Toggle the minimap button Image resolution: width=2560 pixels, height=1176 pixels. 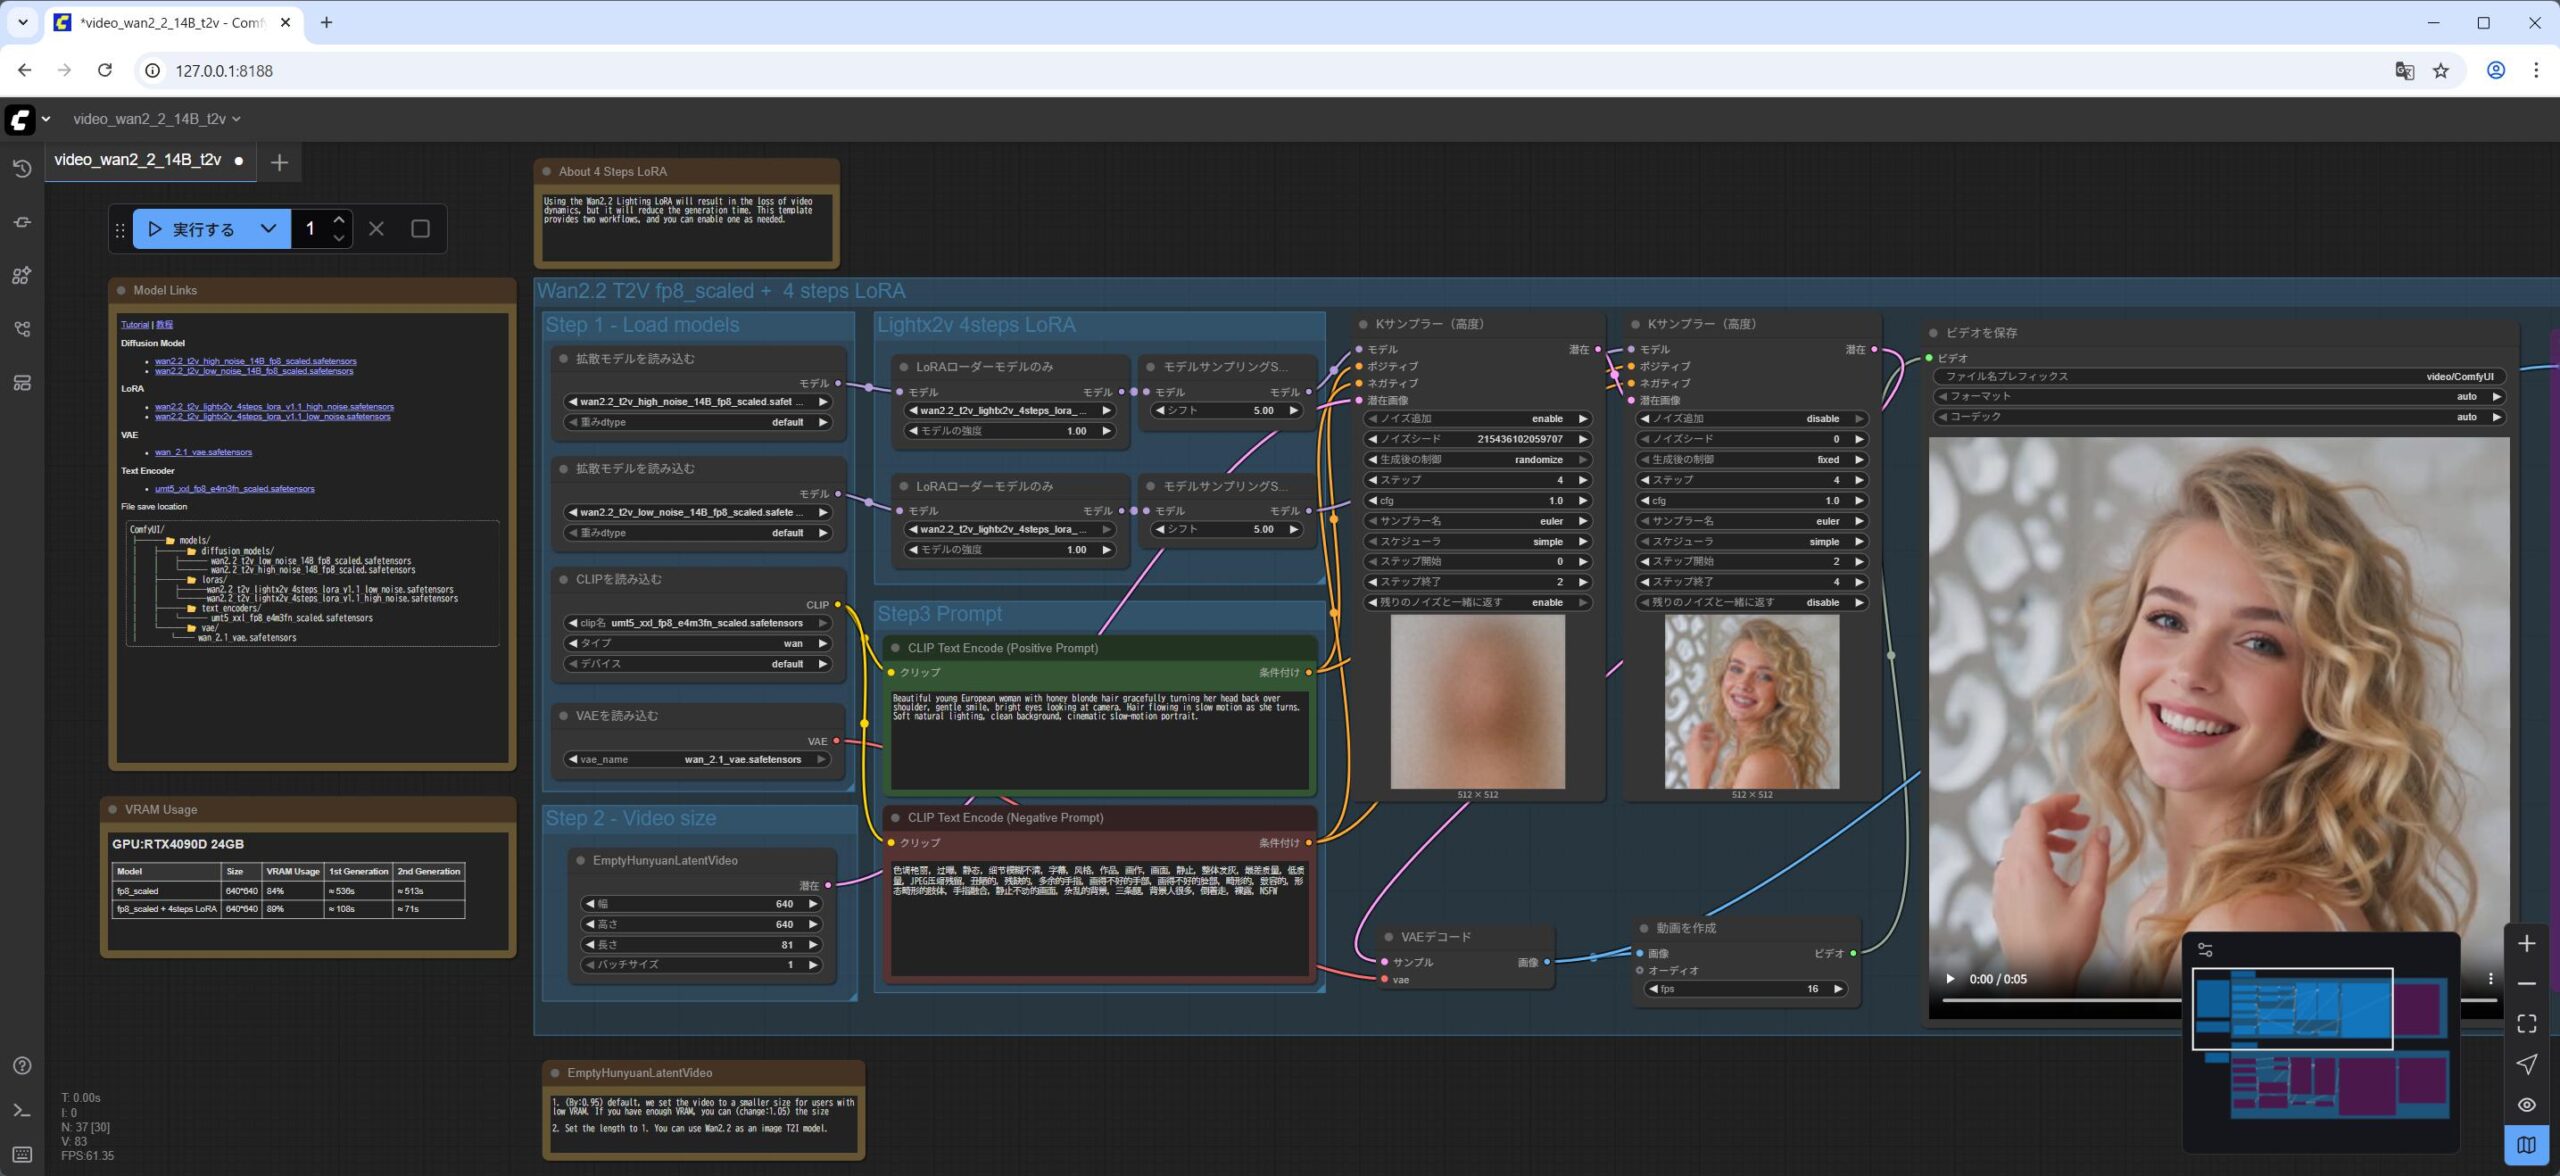point(2526,1145)
